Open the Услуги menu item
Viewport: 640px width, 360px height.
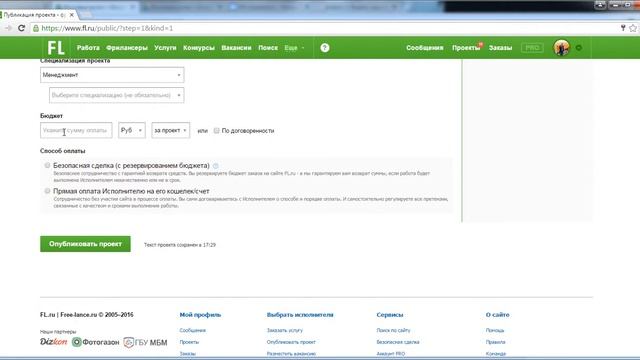click(x=165, y=48)
